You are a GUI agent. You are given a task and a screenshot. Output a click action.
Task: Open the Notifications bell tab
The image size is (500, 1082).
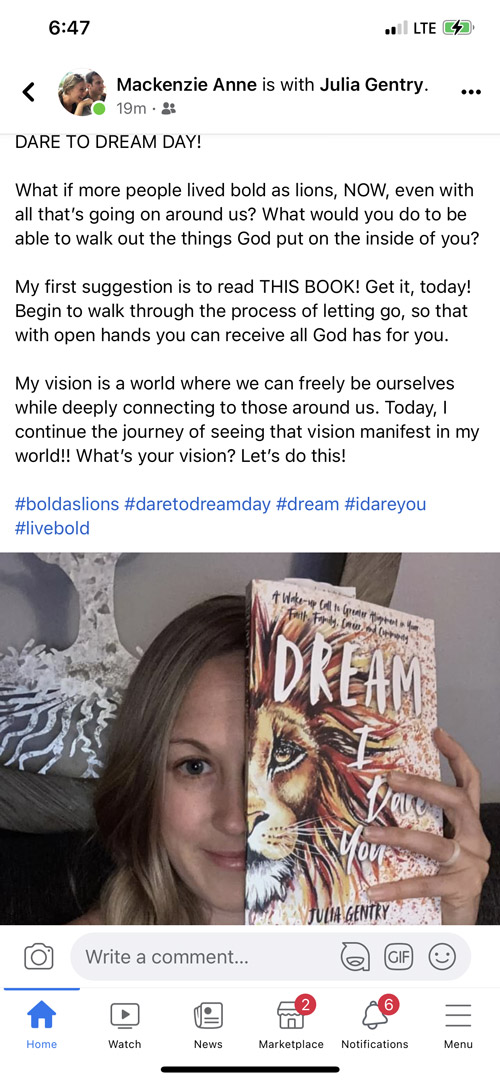[x=374, y=1023]
